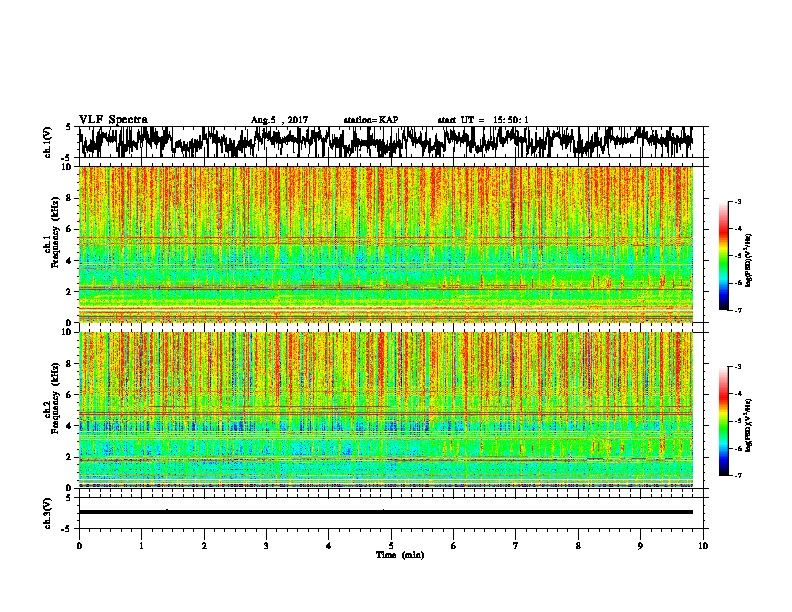792x612 pixels.
Task: Click the ch.1 color bar log PSD label
Action: click(x=749, y=261)
